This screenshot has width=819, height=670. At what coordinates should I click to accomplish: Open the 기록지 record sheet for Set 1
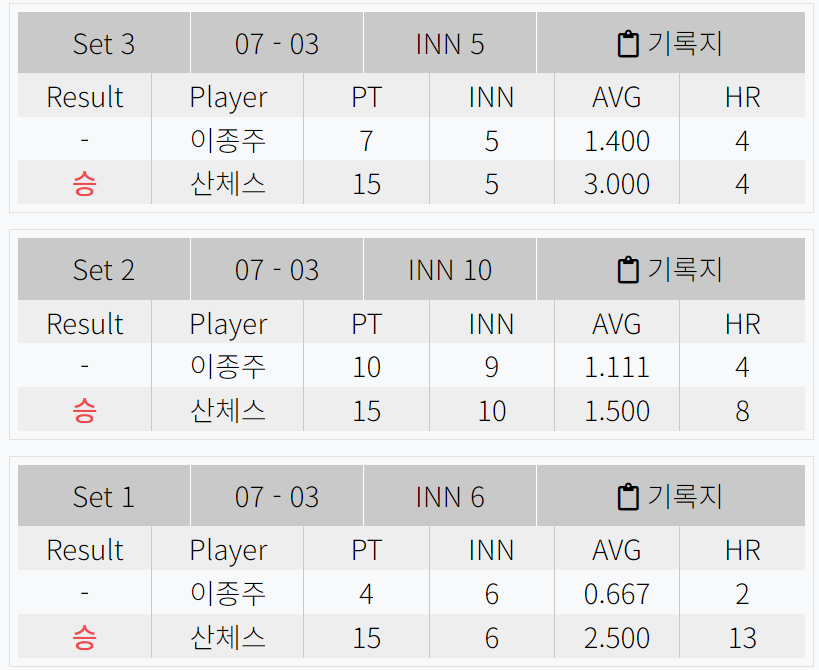coord(671,496)
